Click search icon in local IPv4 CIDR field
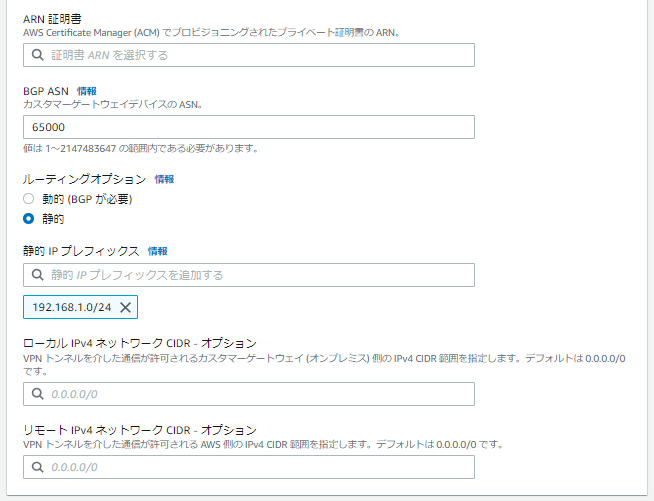Image resolution: width=654 pixels, height=501 pixels. 37,395
